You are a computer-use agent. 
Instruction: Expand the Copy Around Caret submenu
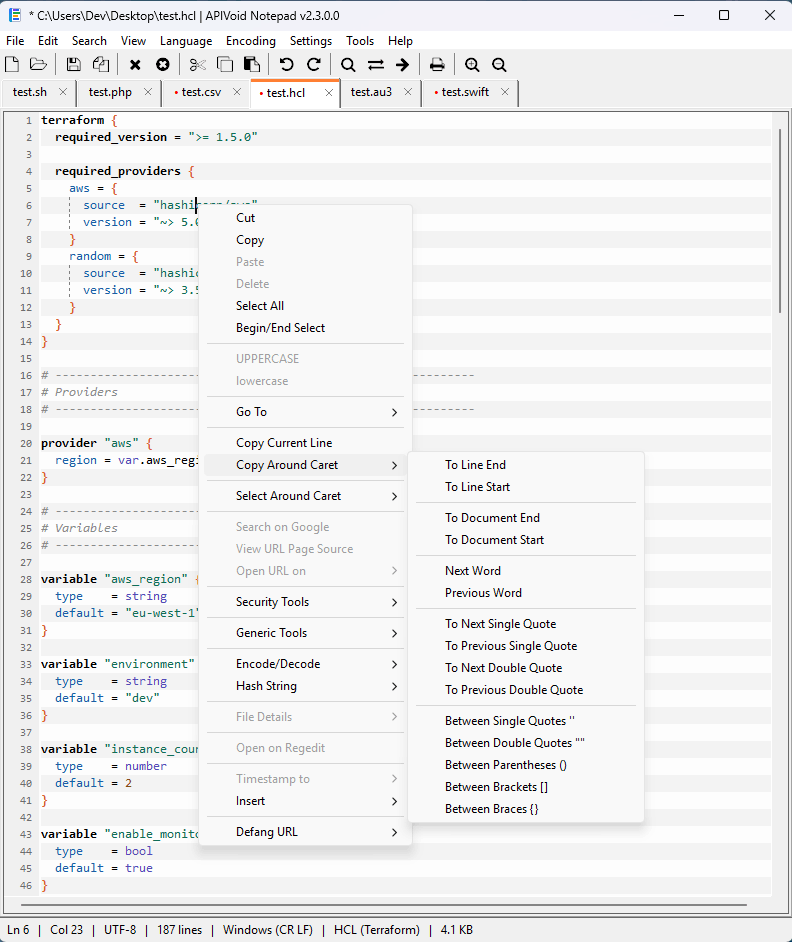tap(305, 465)
